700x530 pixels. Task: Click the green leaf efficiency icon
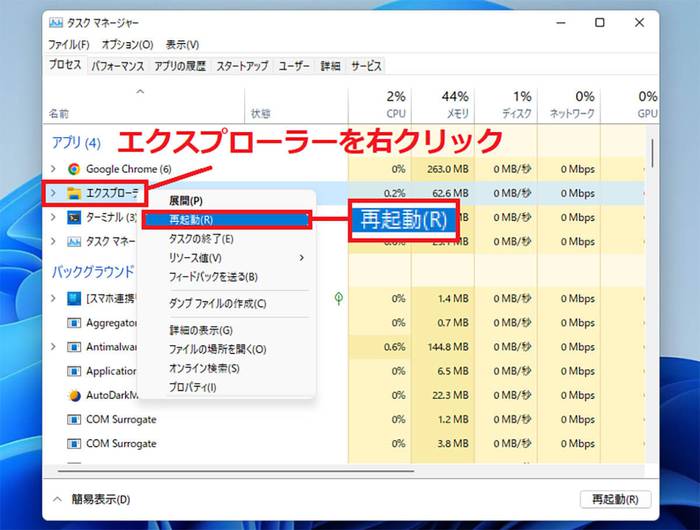(339, 298)
